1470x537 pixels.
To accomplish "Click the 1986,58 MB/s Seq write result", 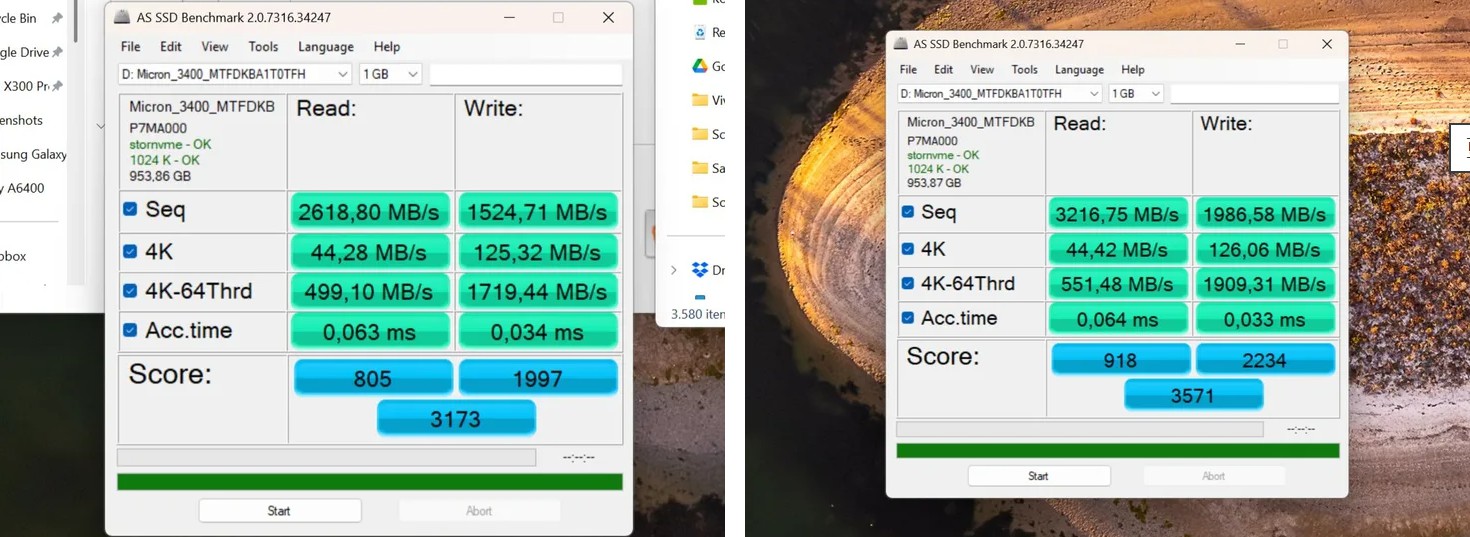I will click(x=1265, y=214).
